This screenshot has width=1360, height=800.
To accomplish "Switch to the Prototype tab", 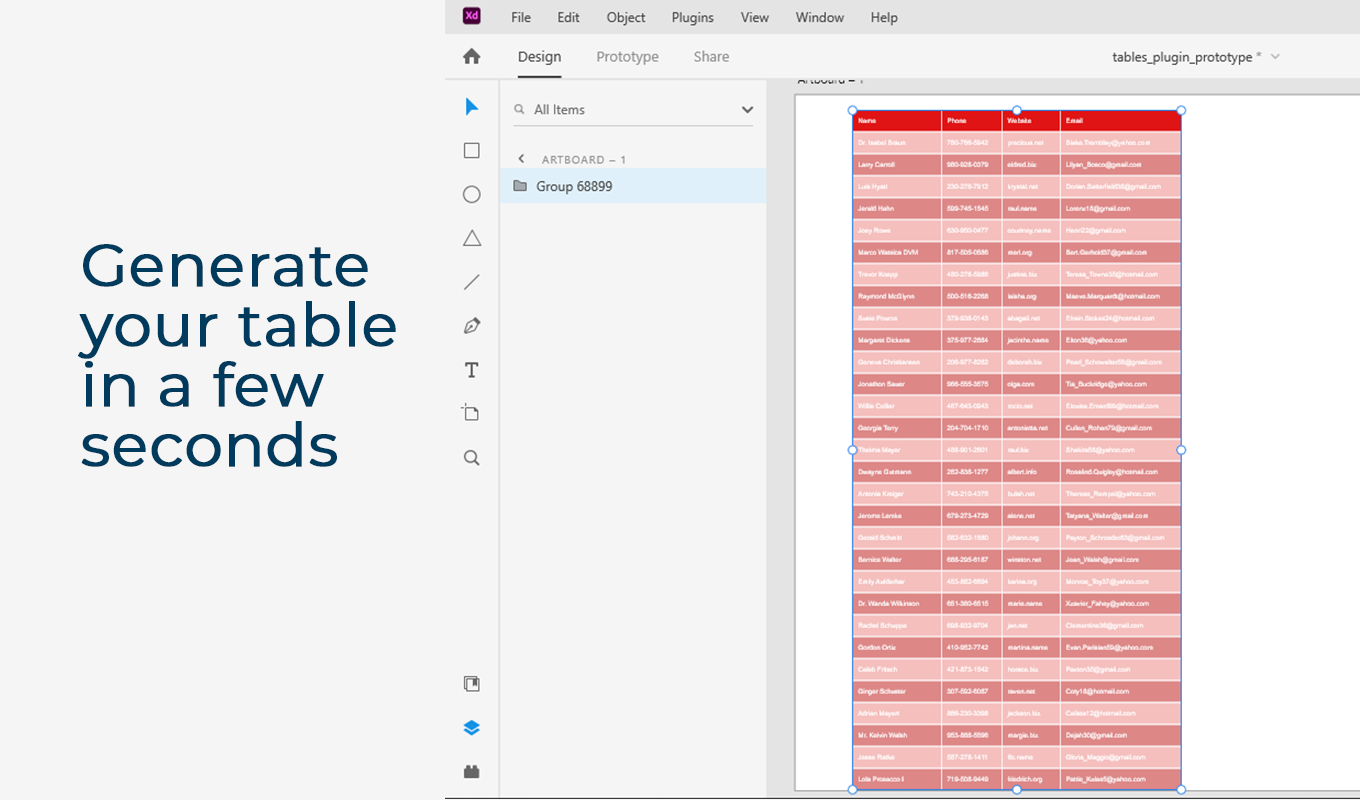I will point(627,57).
